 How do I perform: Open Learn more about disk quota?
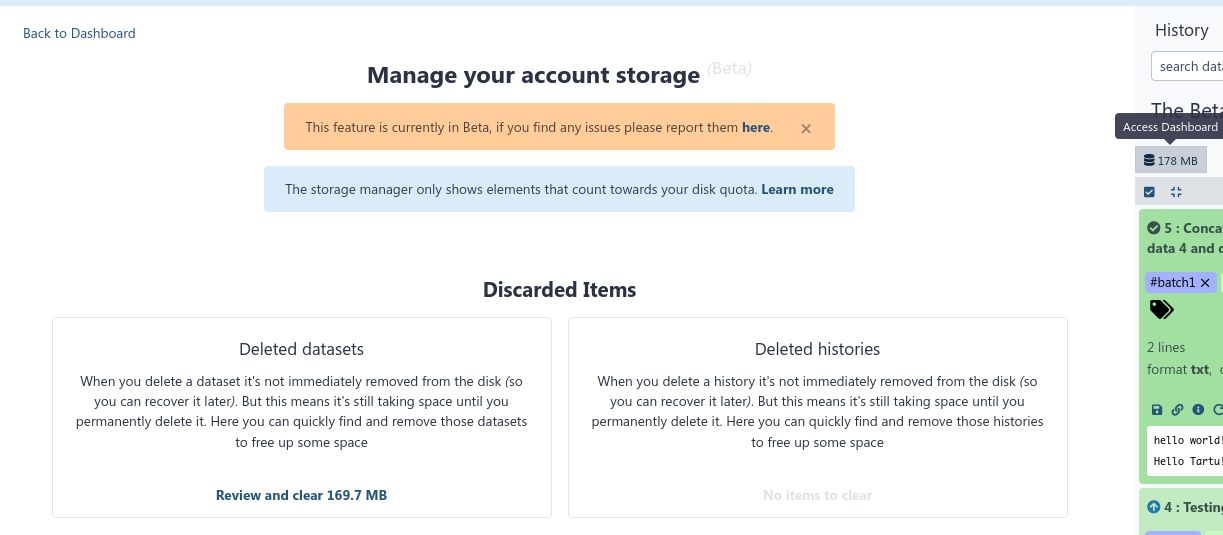797,189
